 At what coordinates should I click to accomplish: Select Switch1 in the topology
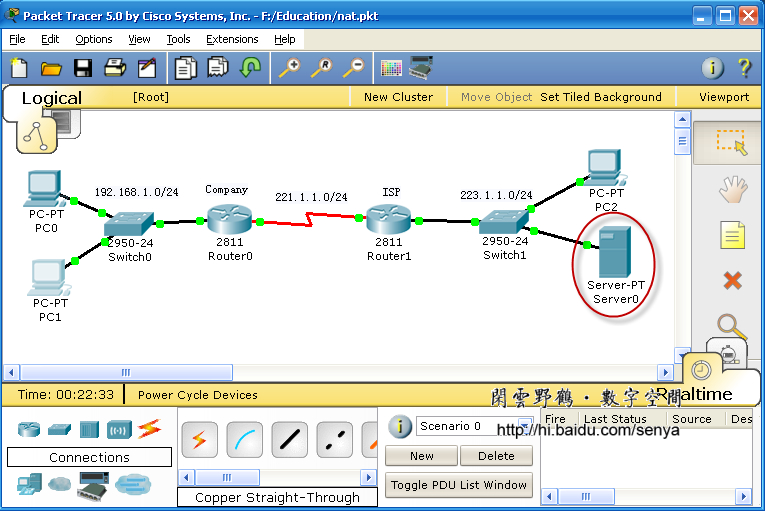503,223
